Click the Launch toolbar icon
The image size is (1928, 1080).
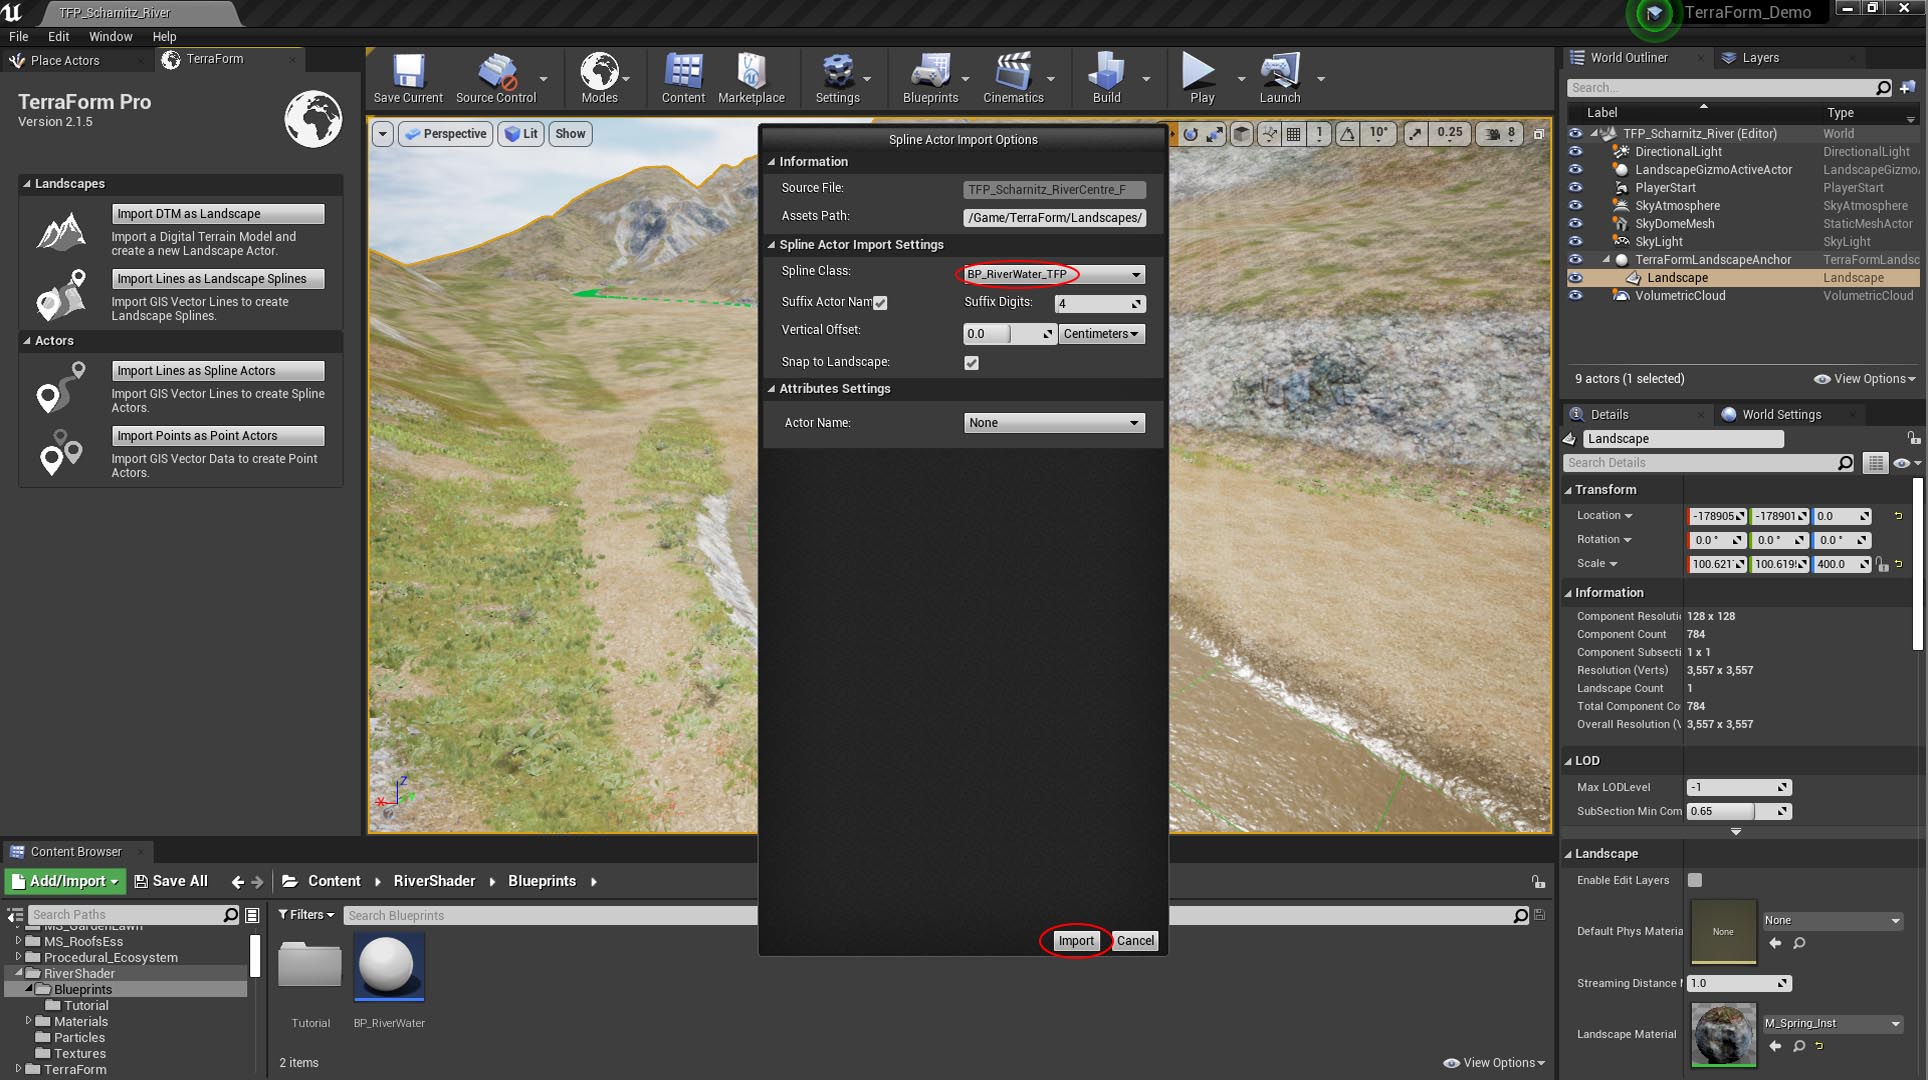(x=1279, y=78)
